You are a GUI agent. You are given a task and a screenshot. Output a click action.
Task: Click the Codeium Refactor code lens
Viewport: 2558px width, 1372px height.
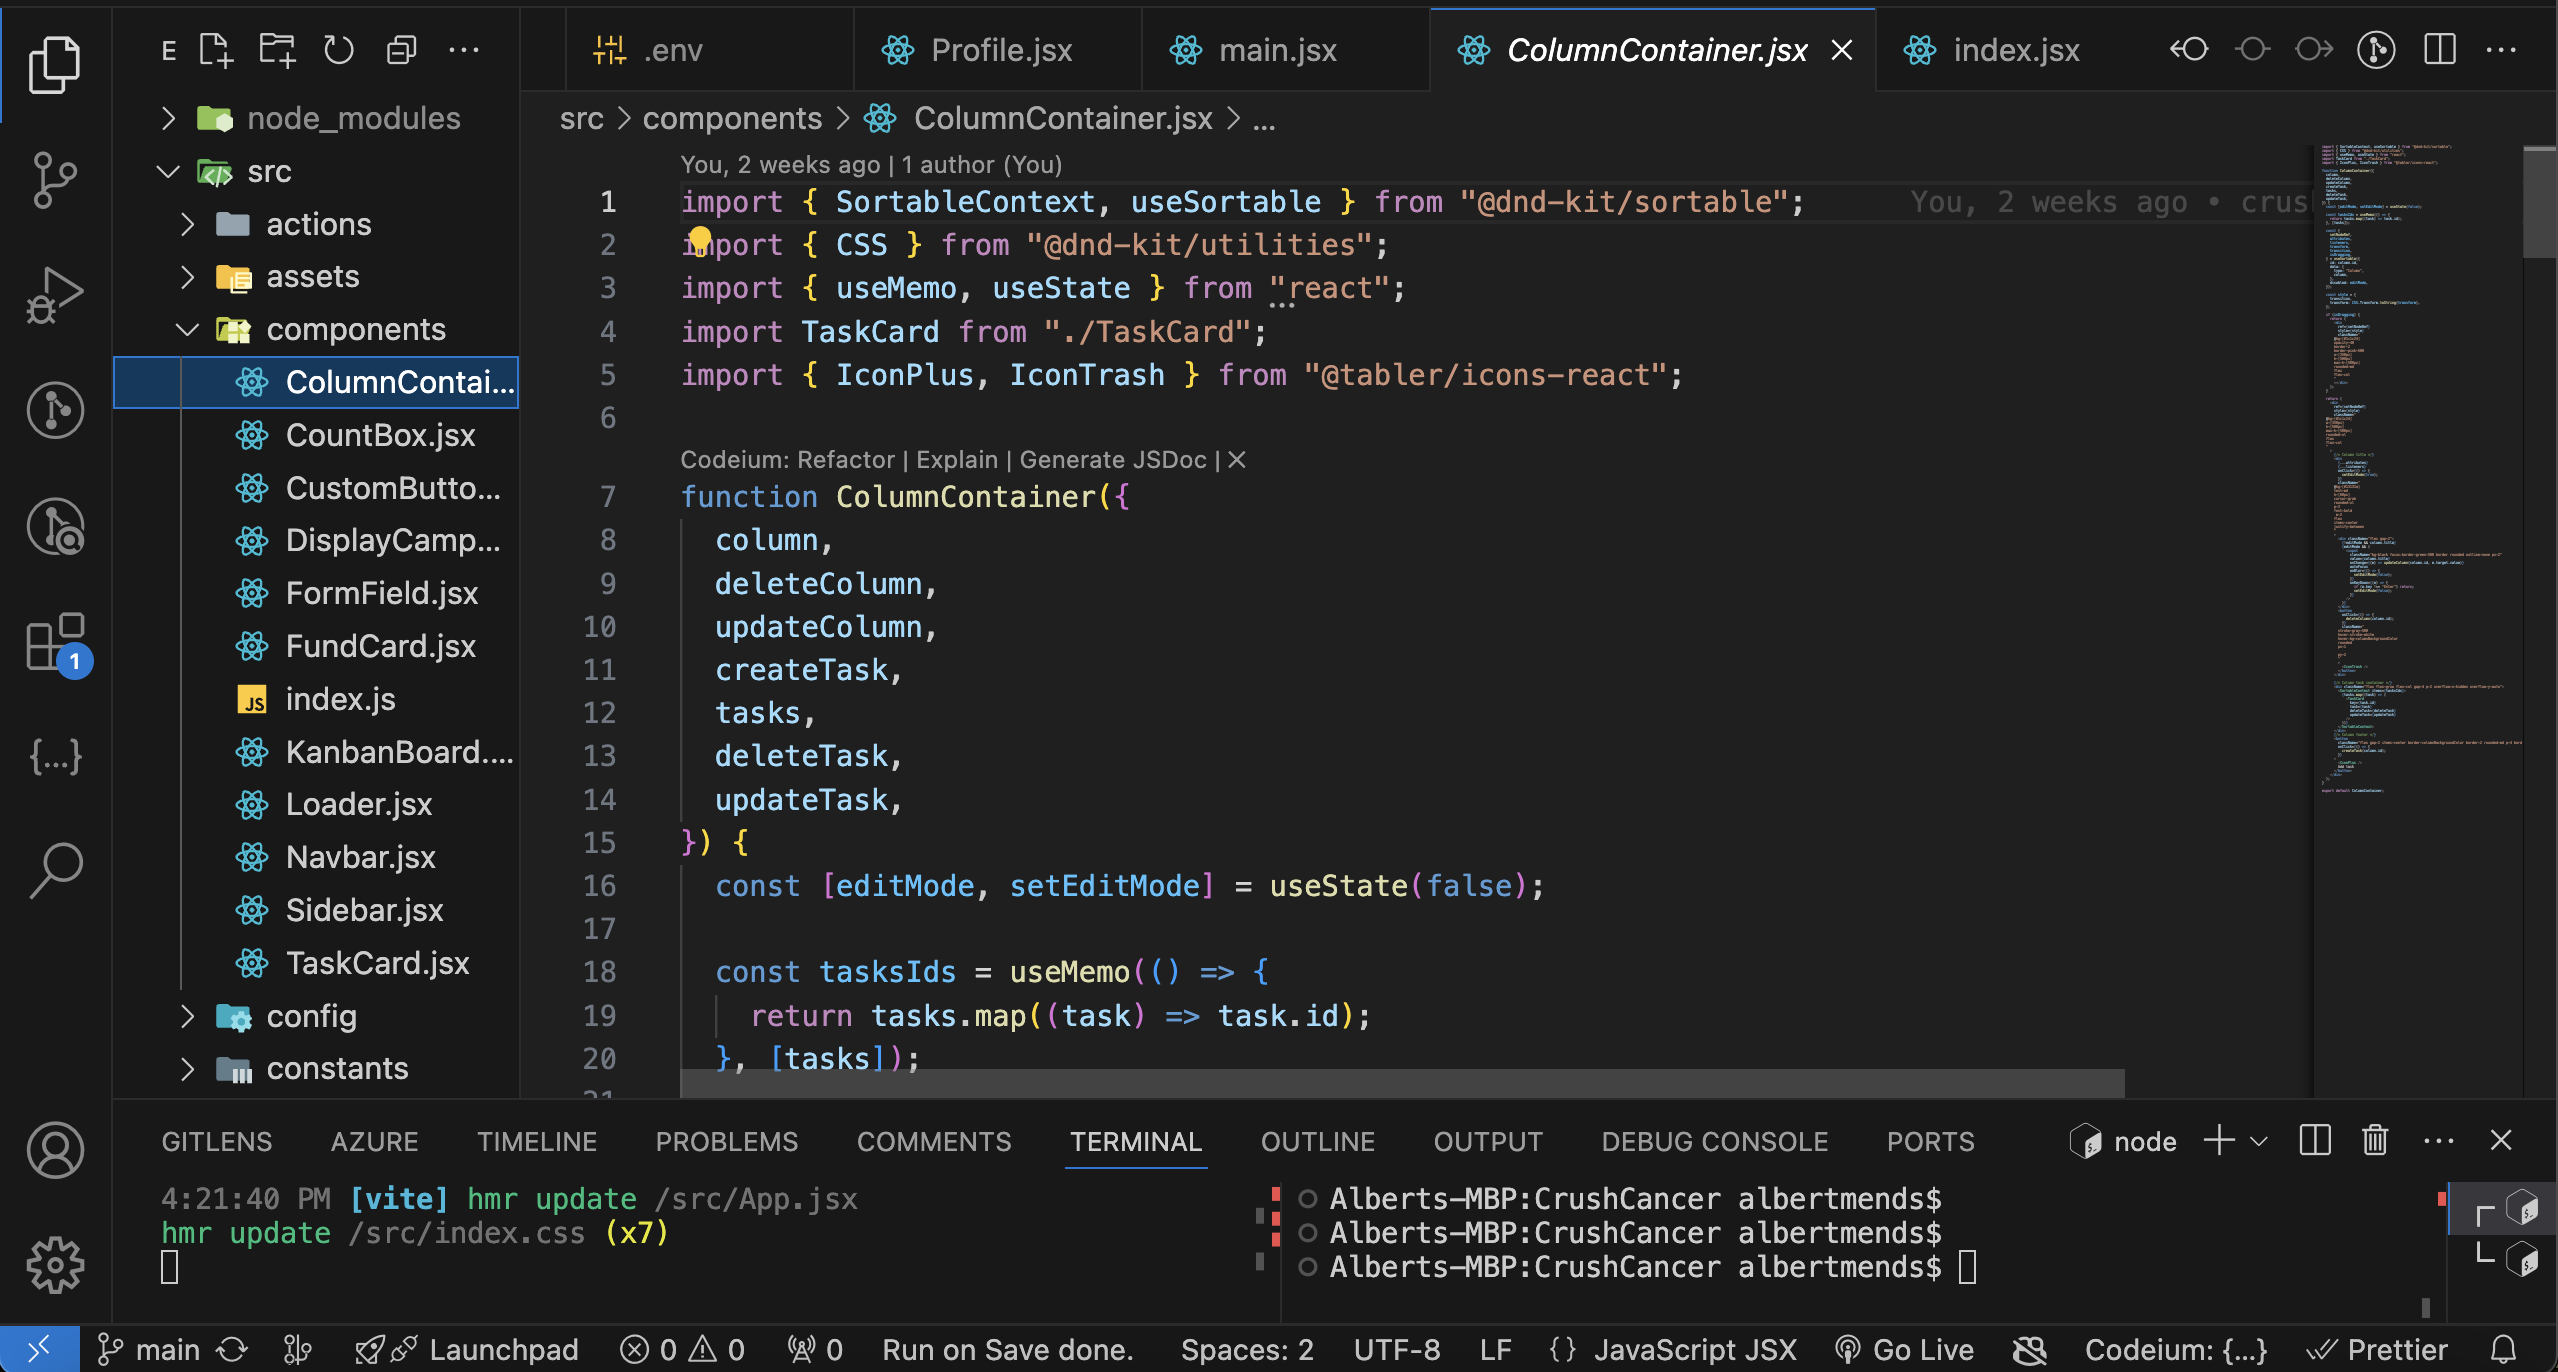[x=845, y=459]
